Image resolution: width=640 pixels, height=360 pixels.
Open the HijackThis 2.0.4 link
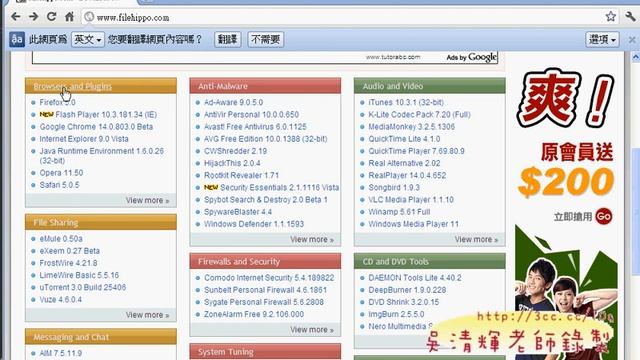tap(232, 163)
